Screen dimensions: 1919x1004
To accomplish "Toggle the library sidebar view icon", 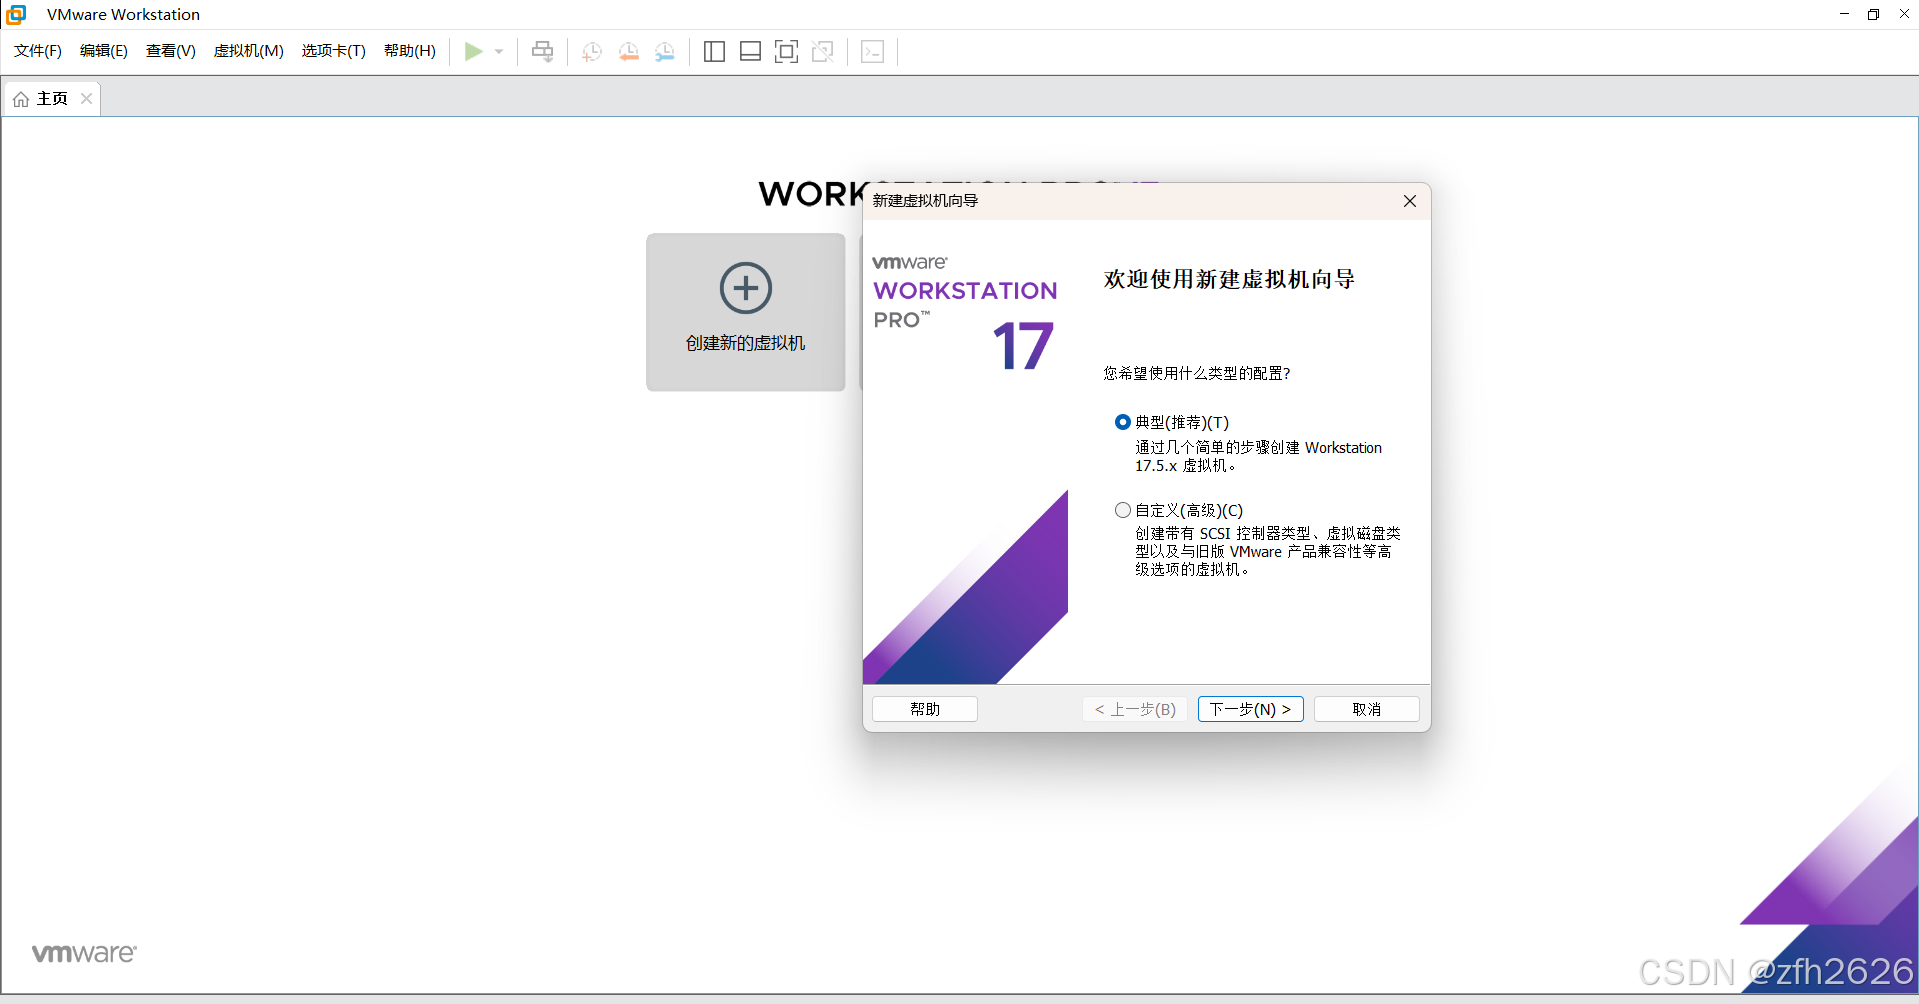I will click(x=714, y=52).
